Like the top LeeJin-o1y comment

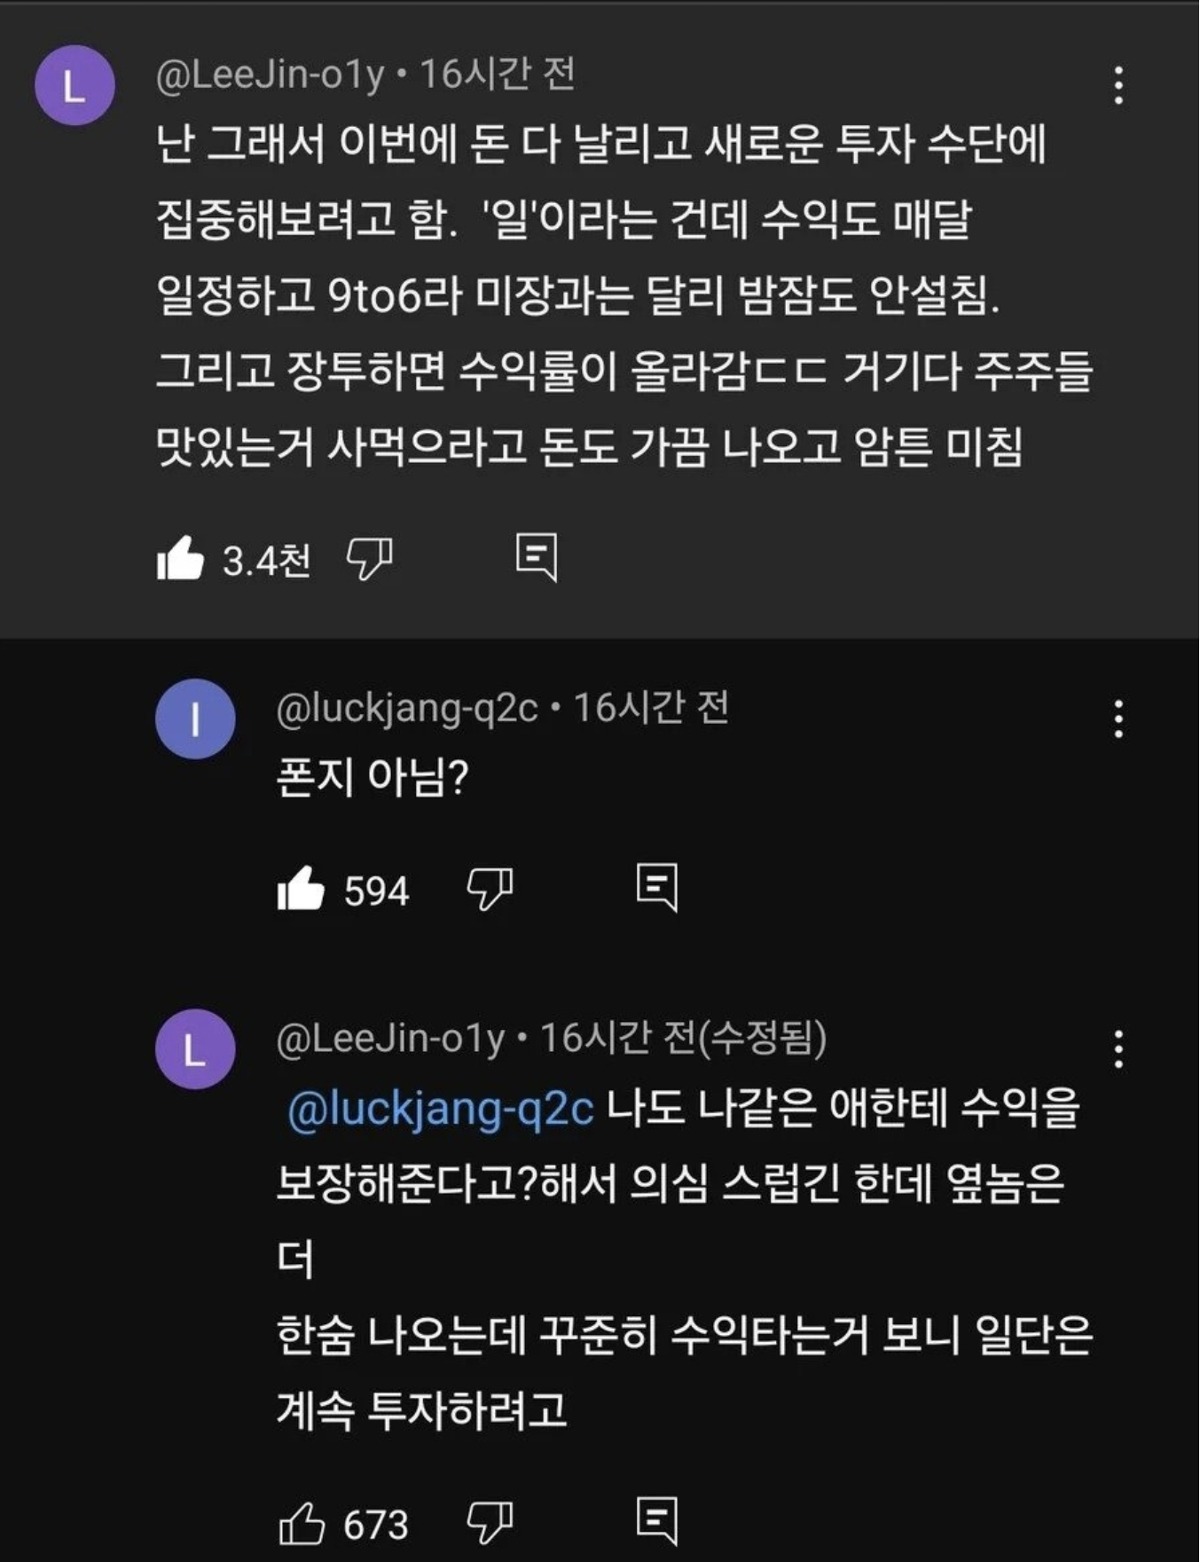(x=180, y=558)
